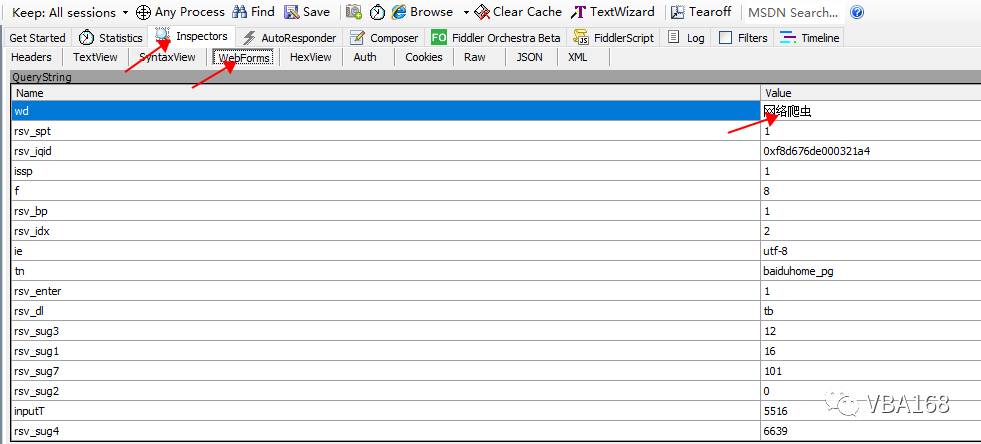This screenshot has height=444, width=981.
Task: Select the rsv_dl row
Action: pyautogui.click(x=496, y=311)
